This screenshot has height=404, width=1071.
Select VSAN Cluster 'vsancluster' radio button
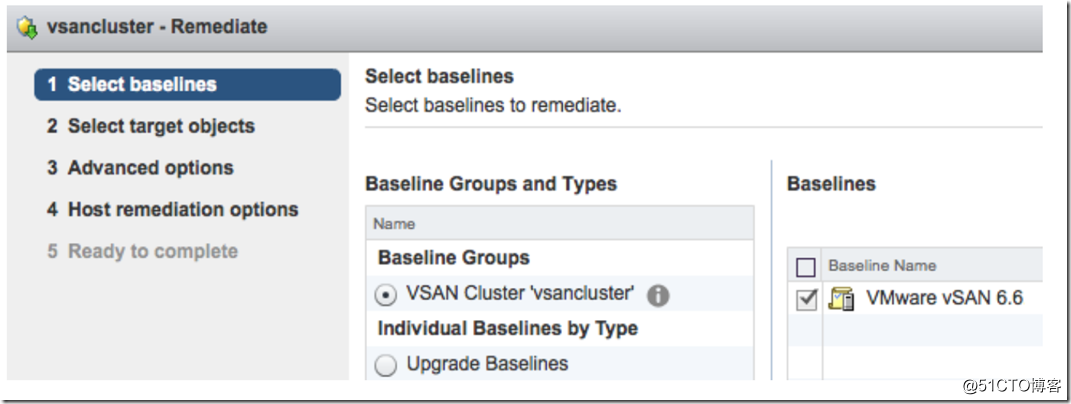(x=386, y=295)
